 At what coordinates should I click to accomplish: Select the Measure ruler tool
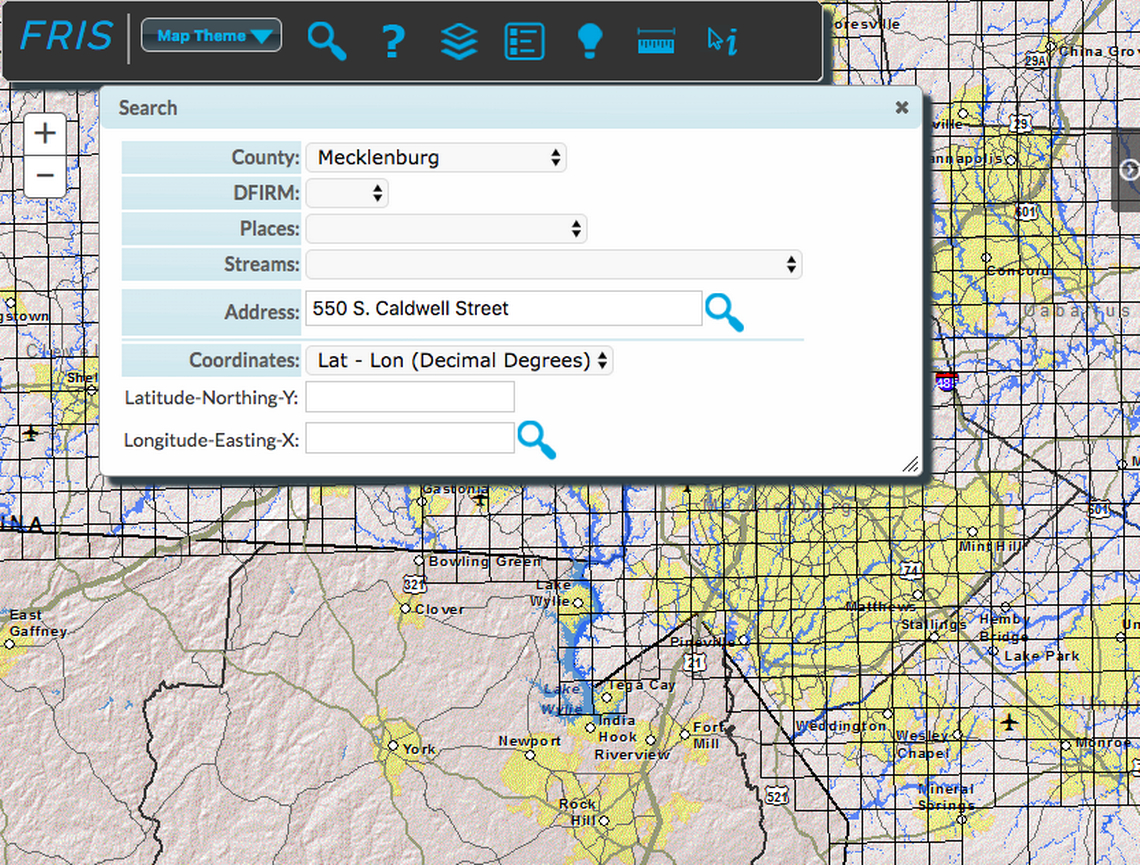[656, 41]
